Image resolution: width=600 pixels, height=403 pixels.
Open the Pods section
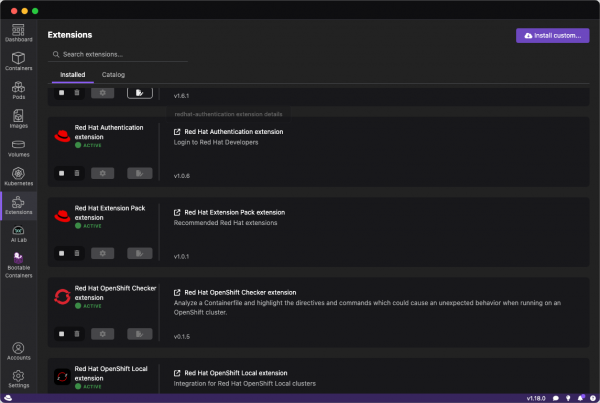tap(18, 90)
